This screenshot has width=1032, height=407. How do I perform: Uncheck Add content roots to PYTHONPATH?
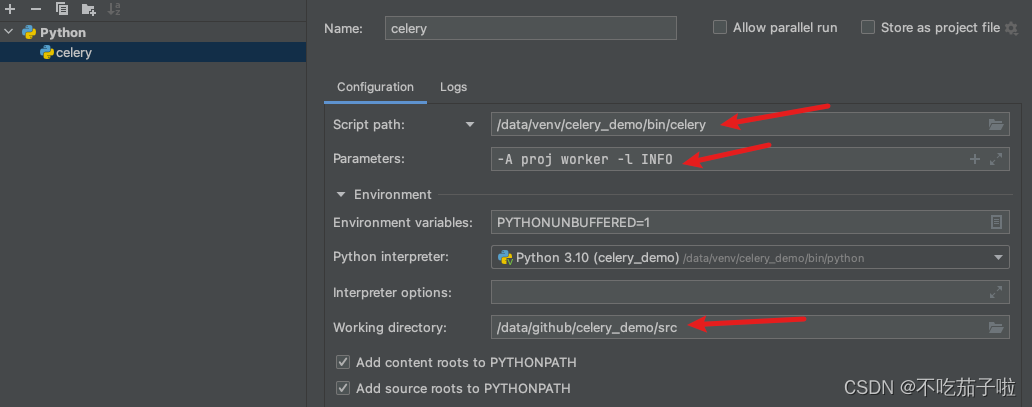point(343,362)
